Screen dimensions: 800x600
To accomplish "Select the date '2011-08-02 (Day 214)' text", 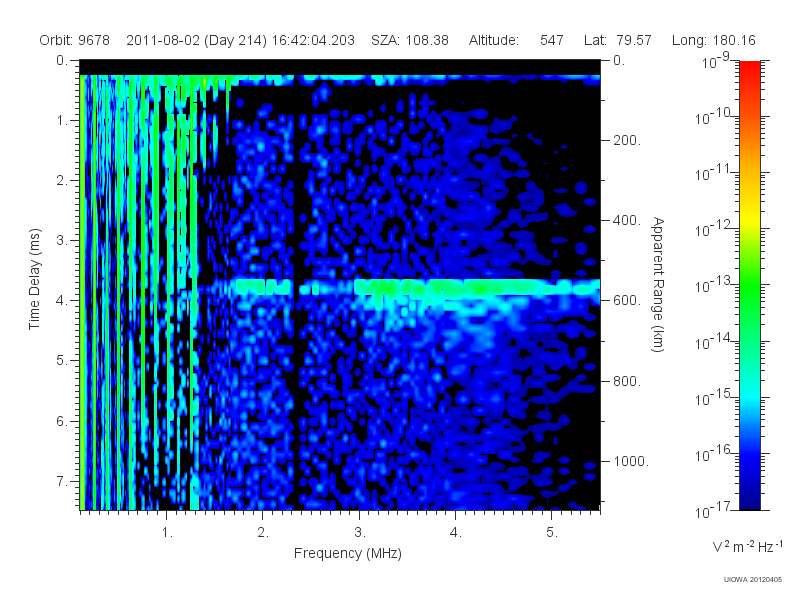I will pos(196,40).
